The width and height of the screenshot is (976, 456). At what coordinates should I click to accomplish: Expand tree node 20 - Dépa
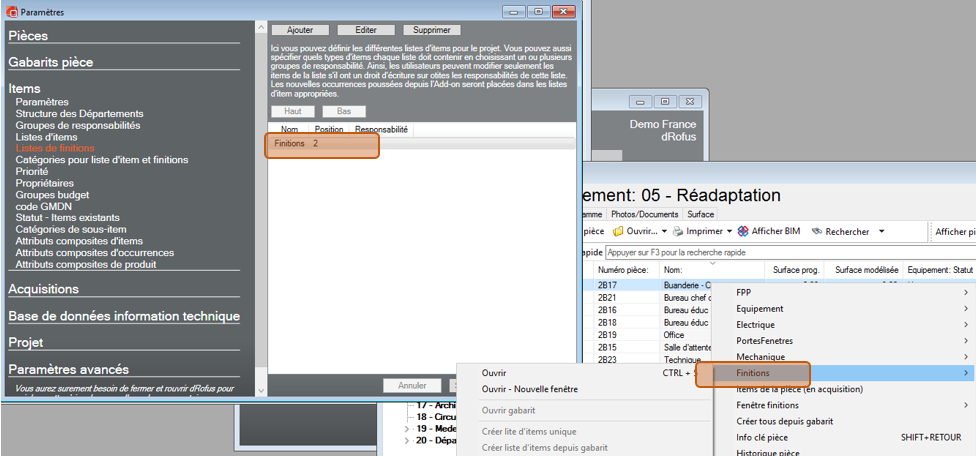coord(406,440)
